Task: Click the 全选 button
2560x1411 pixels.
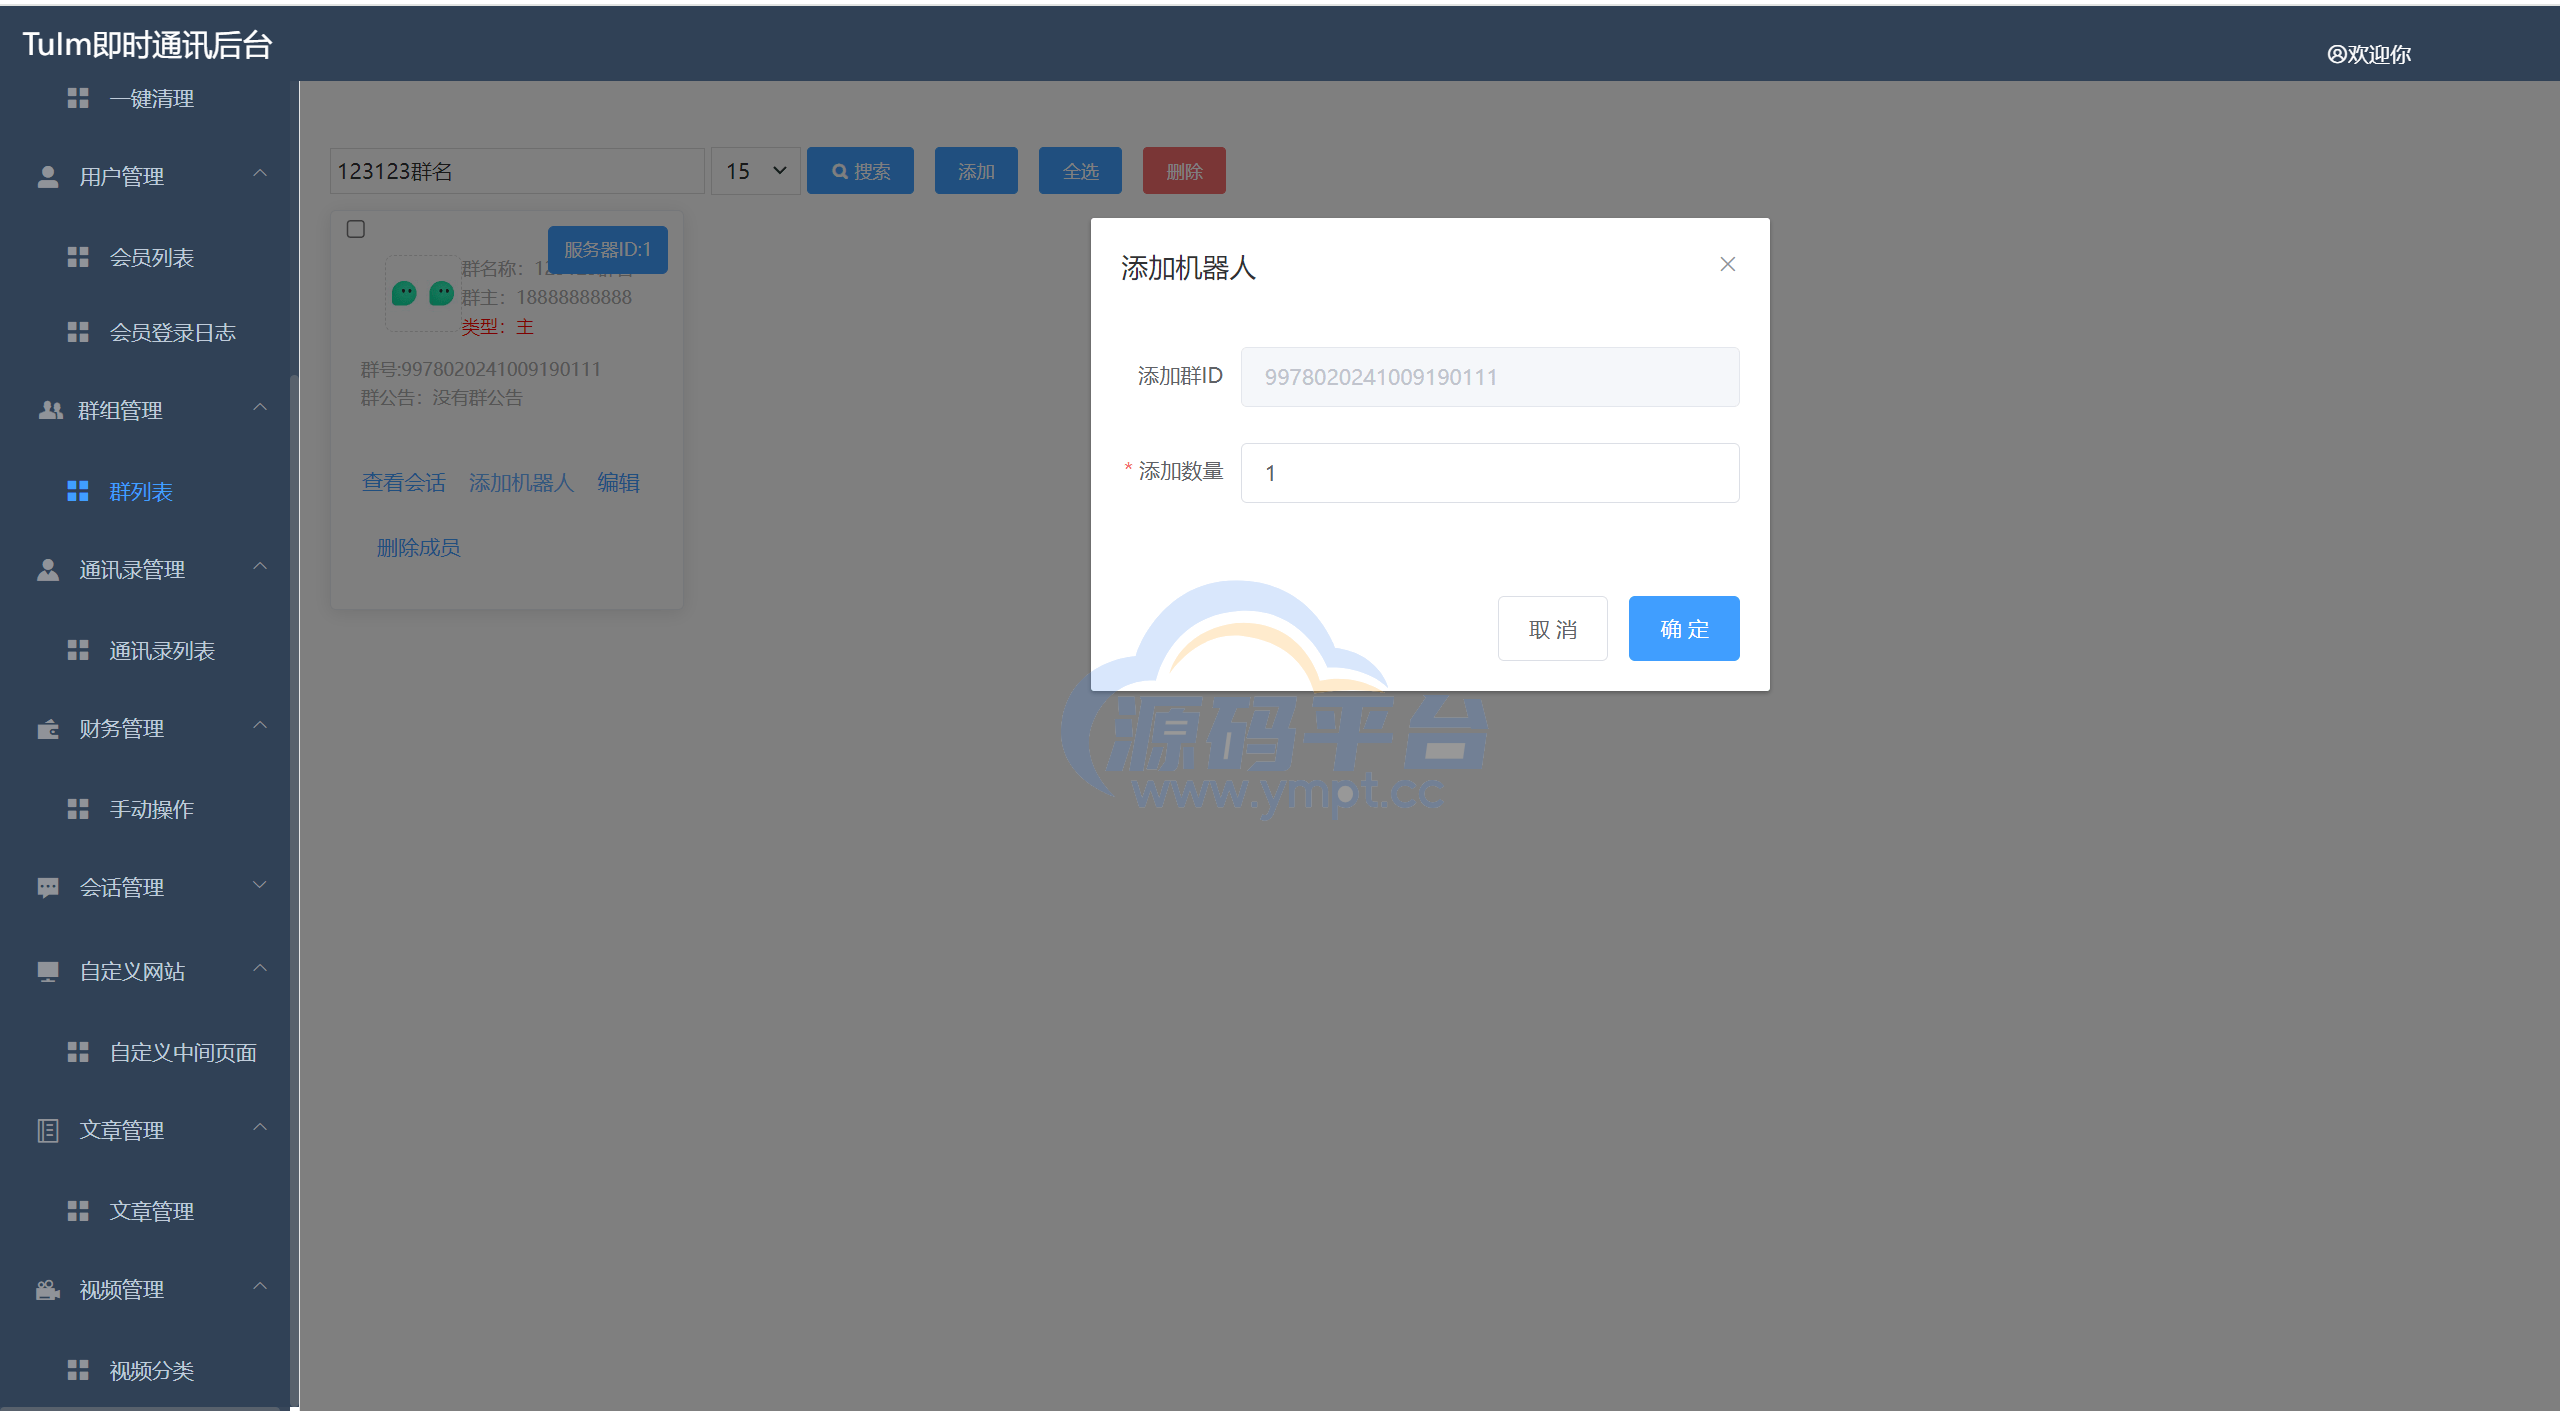Action: [1080, 171]
